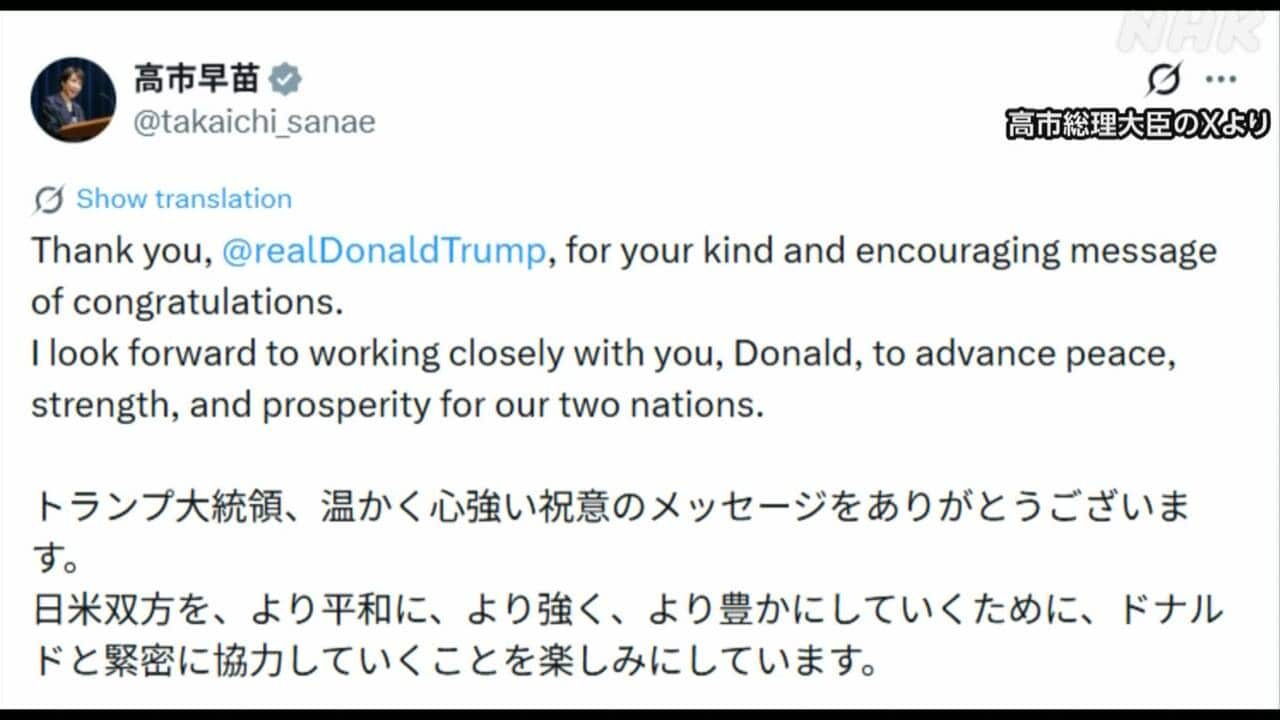Open the @realDonaldTrump mention link

383,250
